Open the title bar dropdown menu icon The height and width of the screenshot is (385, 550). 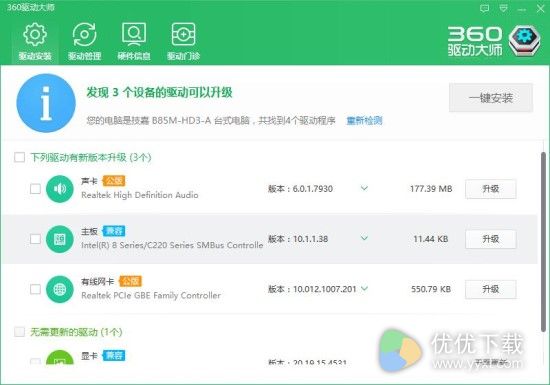pos(503,8)
